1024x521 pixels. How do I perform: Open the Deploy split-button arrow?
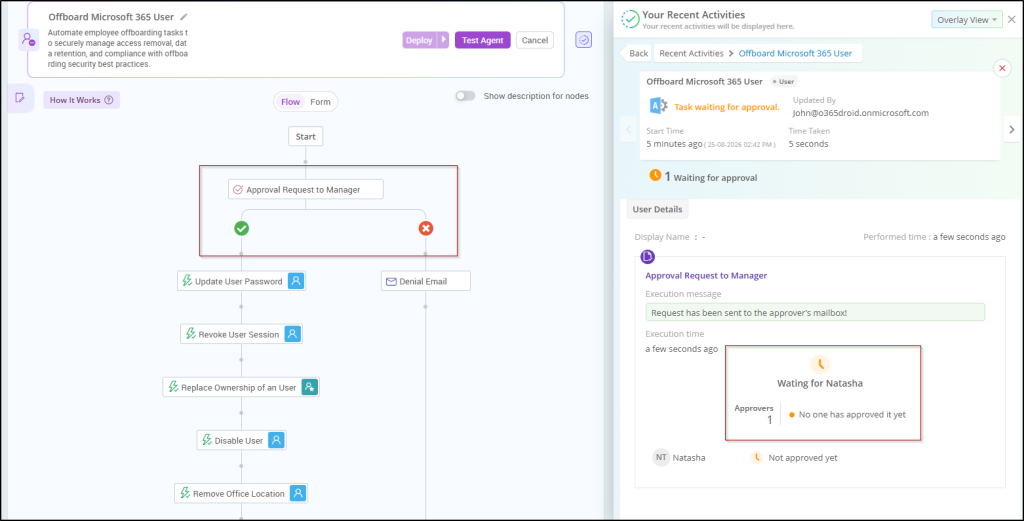coord(443,40)
